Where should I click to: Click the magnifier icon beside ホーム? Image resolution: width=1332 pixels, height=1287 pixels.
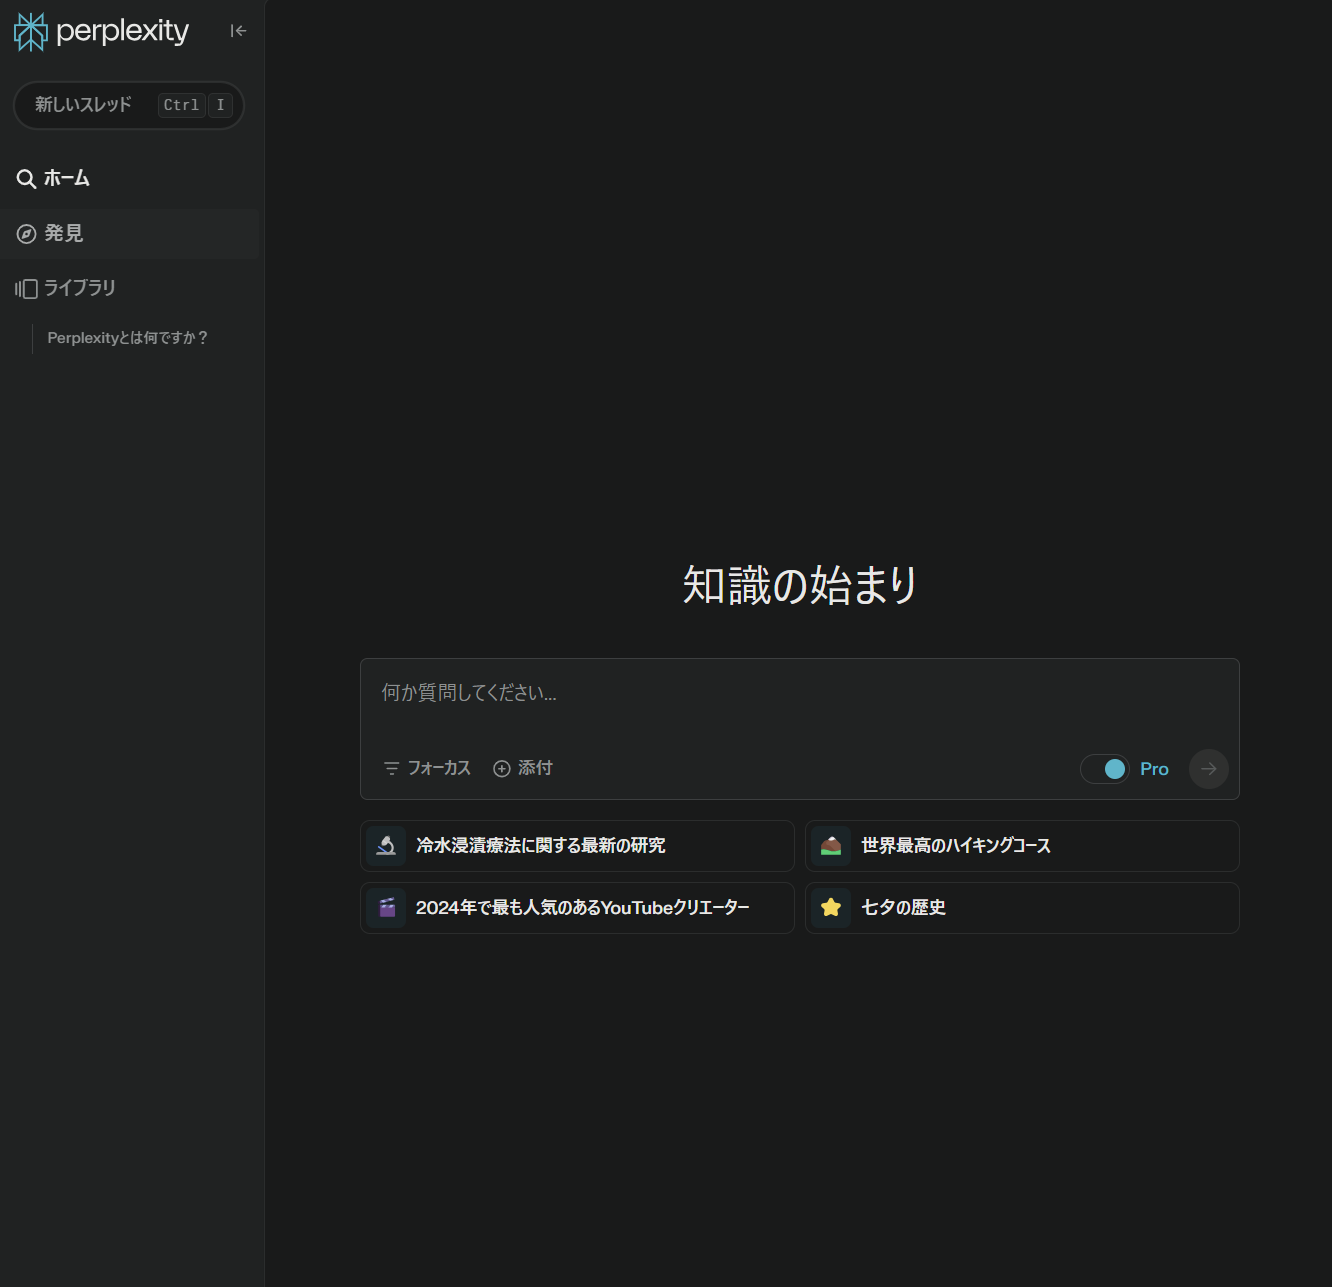point(26,179)
